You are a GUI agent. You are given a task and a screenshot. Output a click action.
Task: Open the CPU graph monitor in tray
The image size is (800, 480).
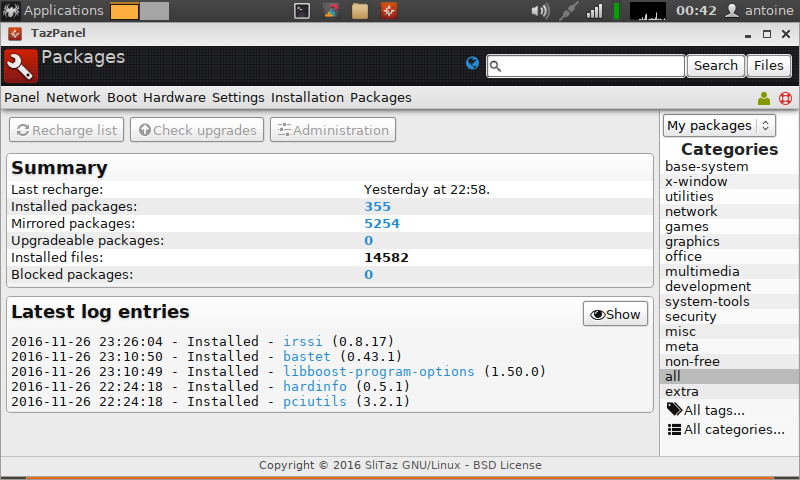pos(647,11)
